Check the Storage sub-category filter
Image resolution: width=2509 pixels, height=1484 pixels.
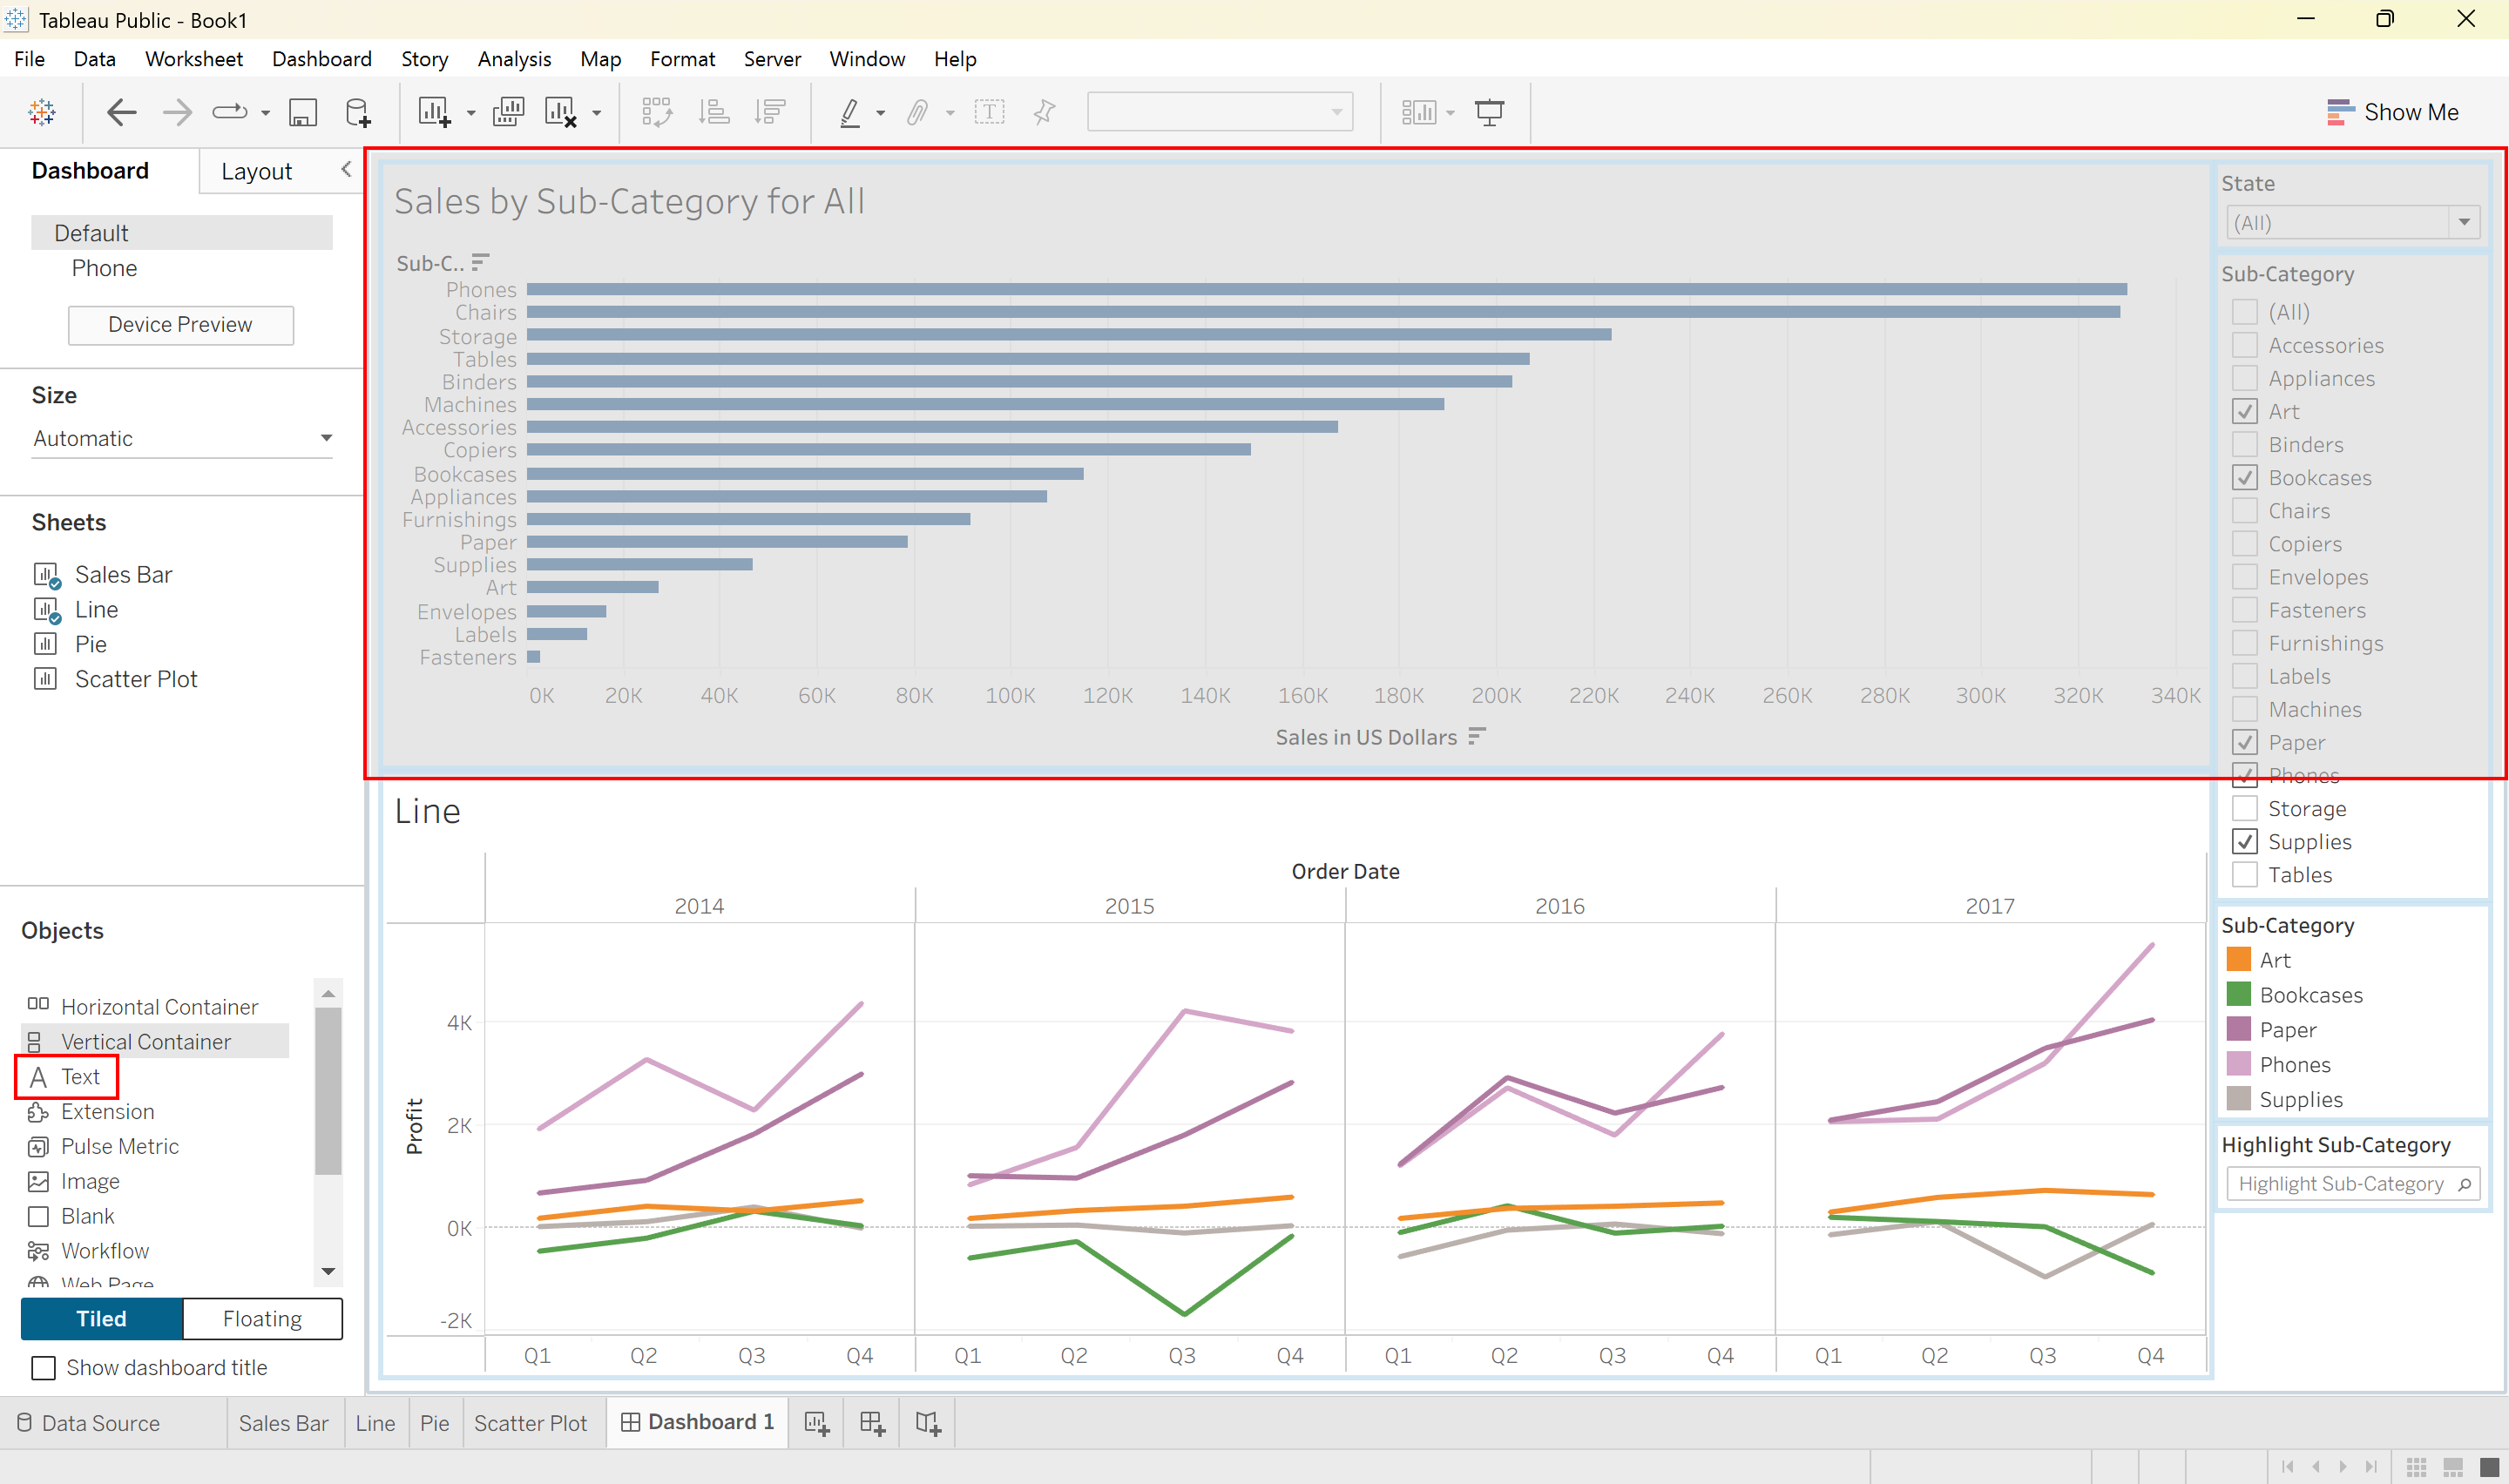pyautogui.click(x=2245, y=808)
